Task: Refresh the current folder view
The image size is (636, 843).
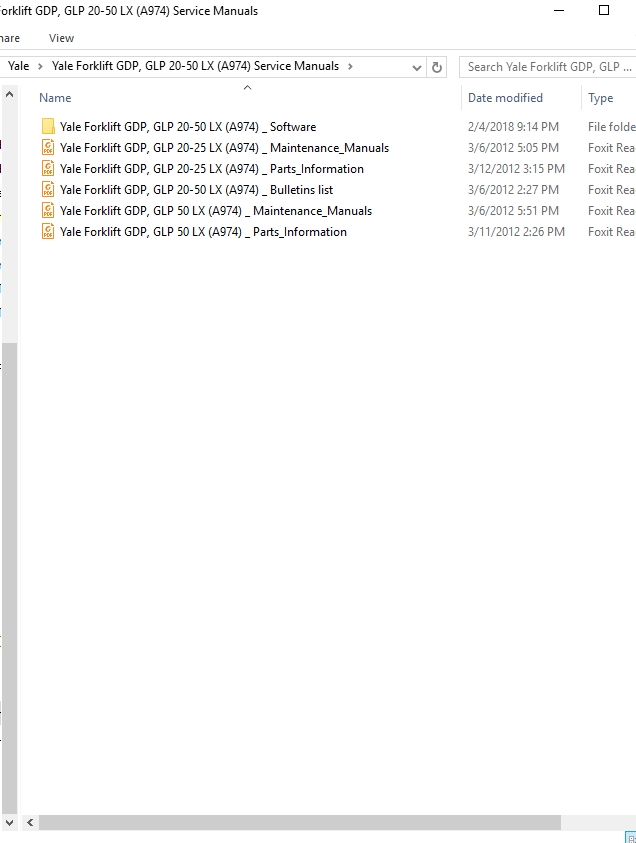Action: click(x=437, y=67)
